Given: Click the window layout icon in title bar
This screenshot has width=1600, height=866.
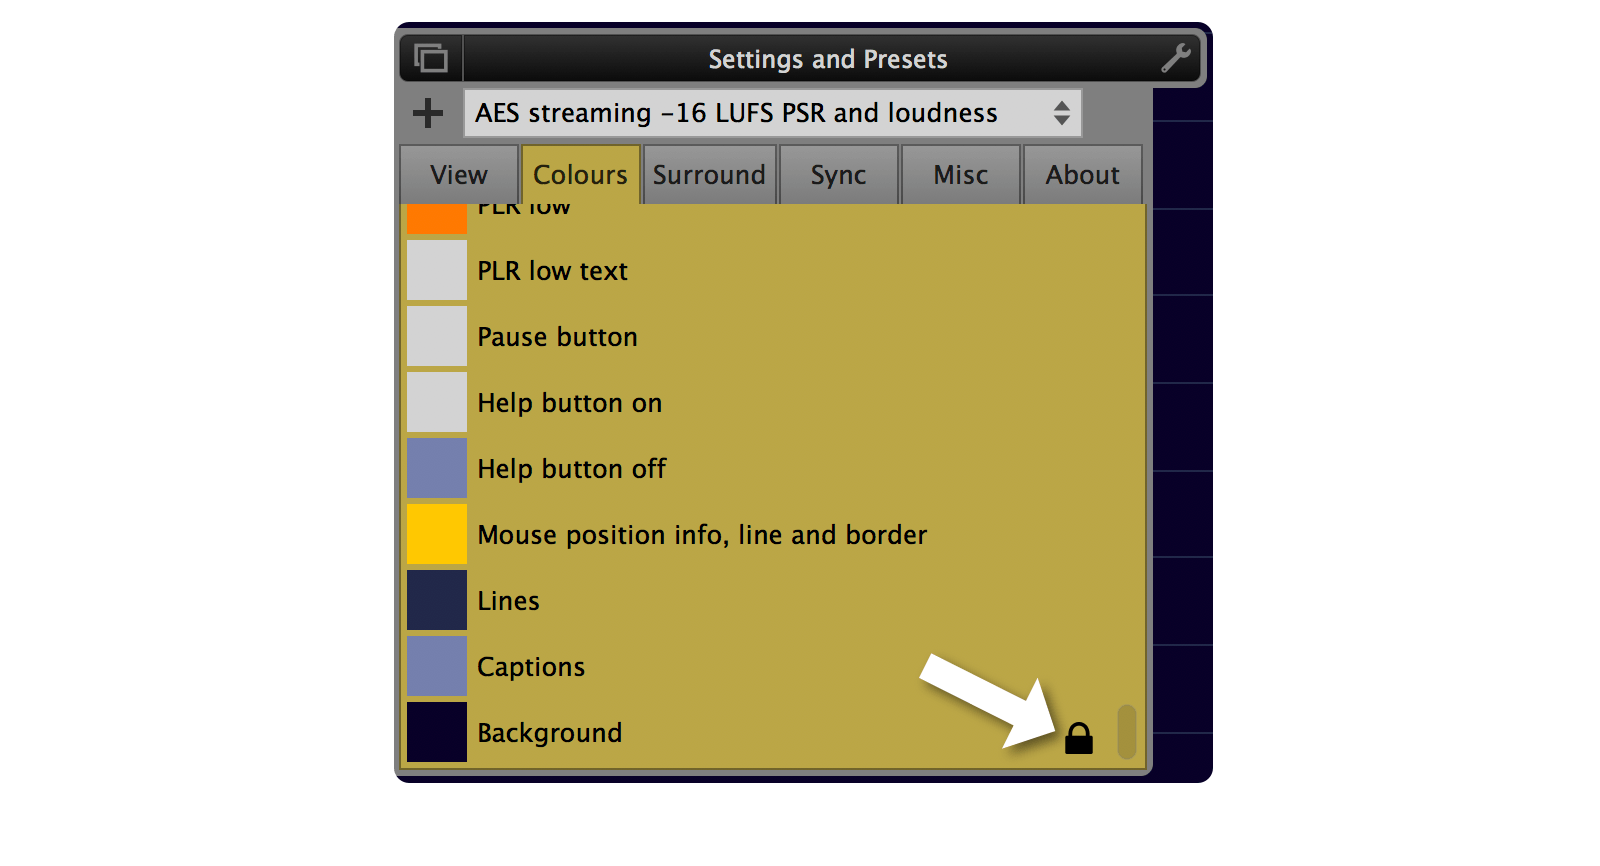Looking at the screenshot, I should tap(431, 59).
